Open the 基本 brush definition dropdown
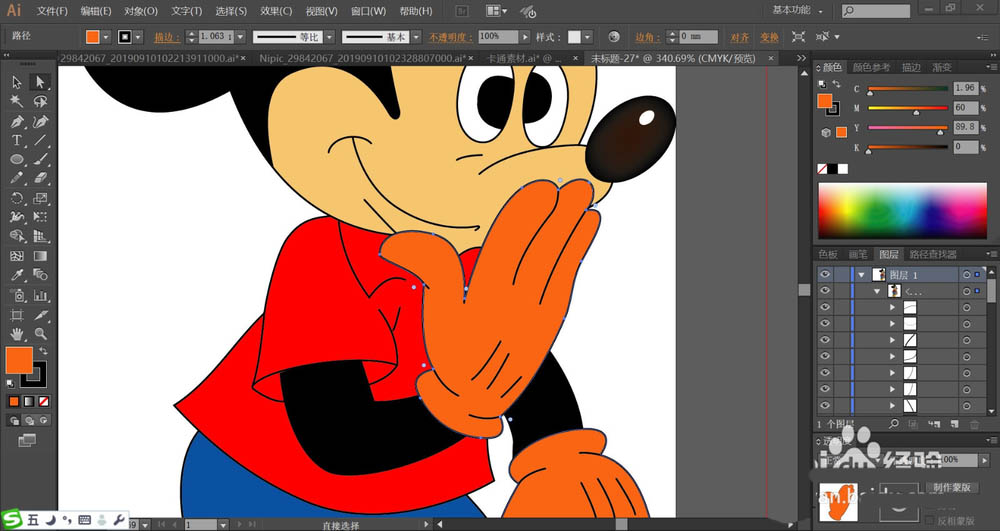Screen dimensions: 1000x531 coord(416,37)
